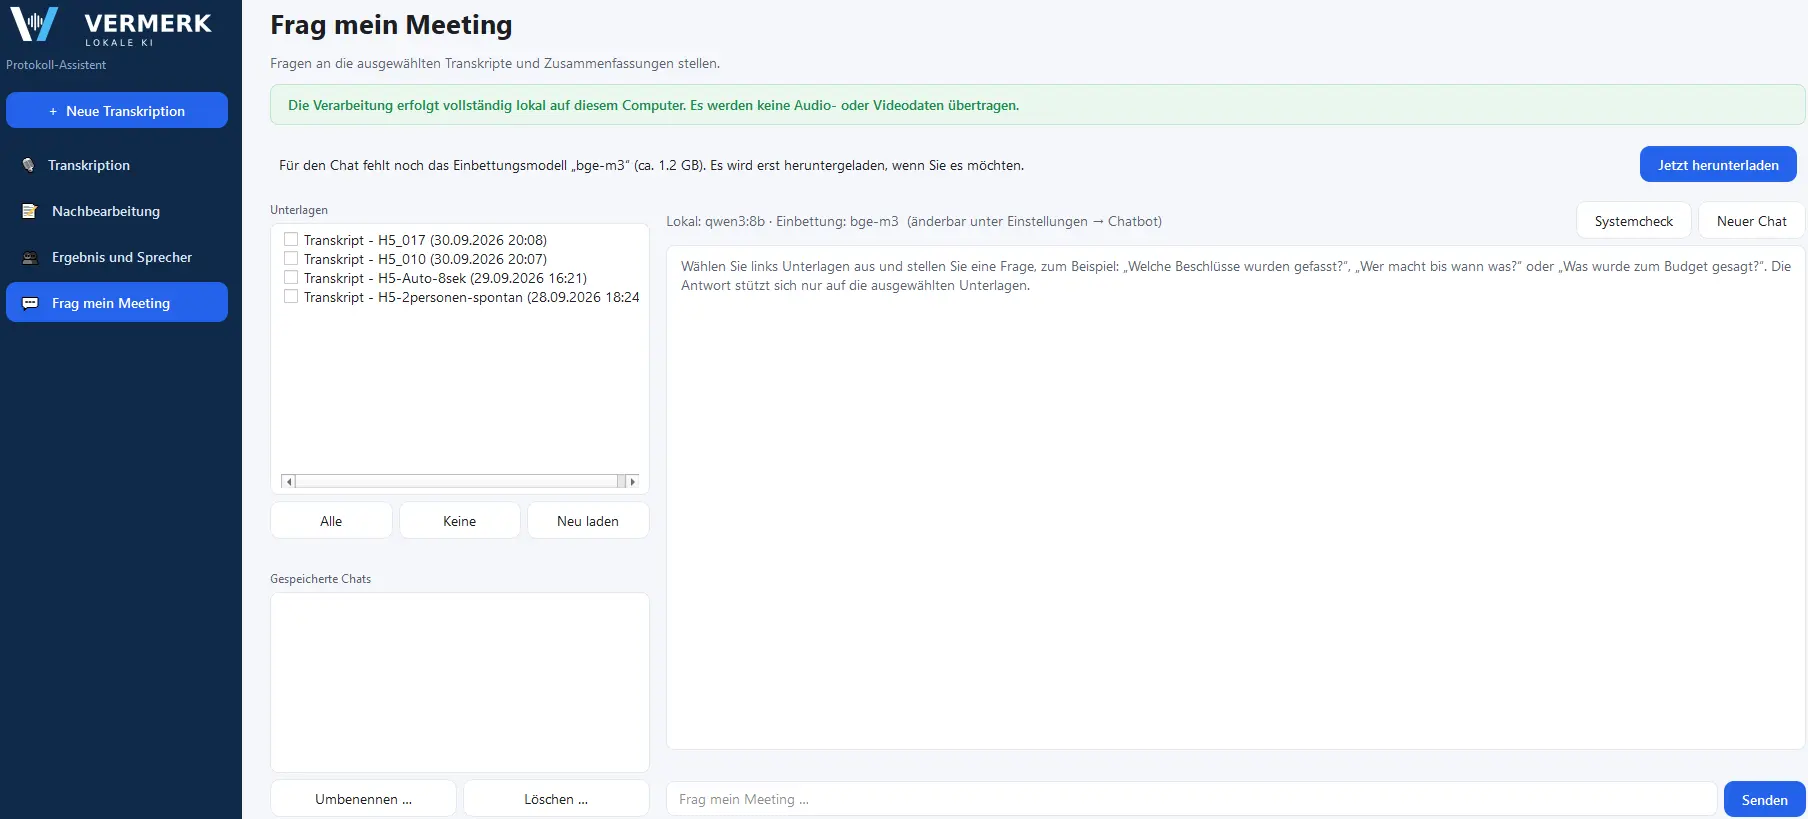Click the notepad icon beside Nachbearbeitung
The image size is (1808, 819).
click(x=30, y=211)
